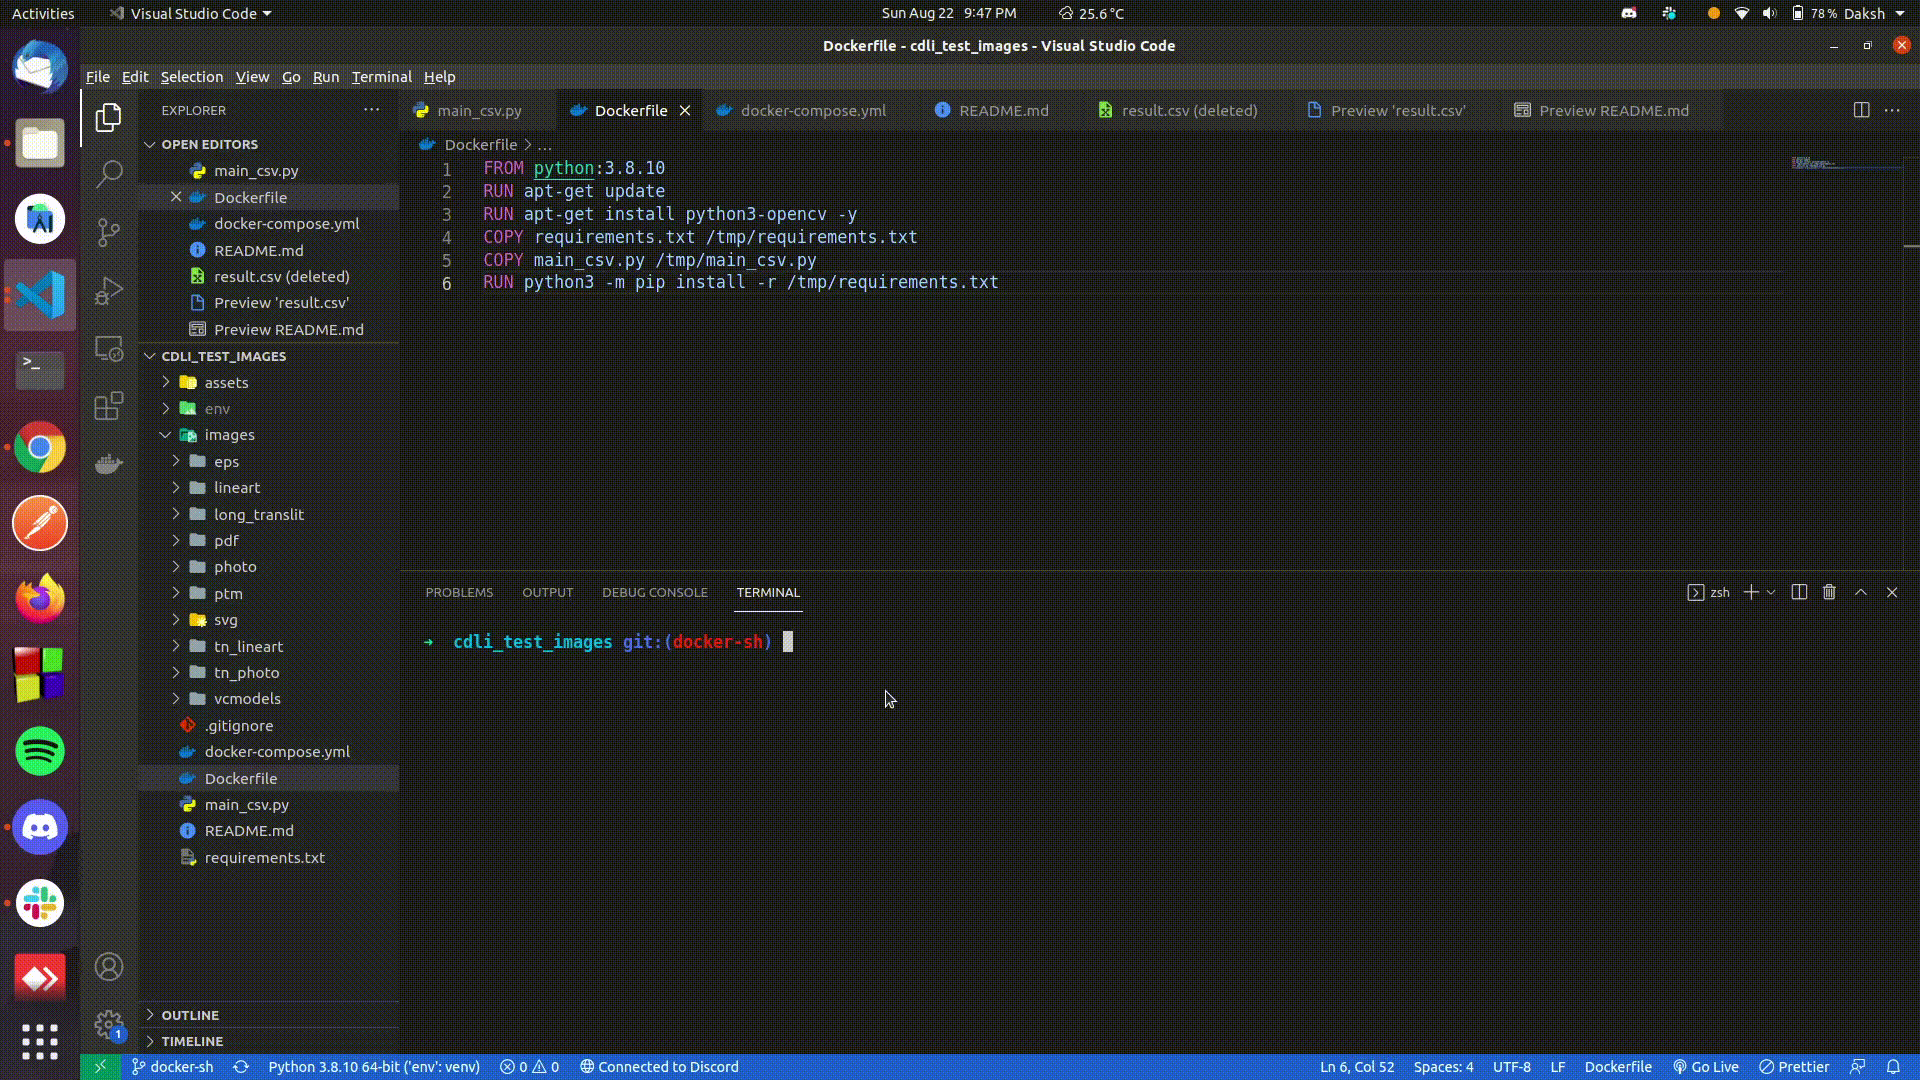The width and height of the screenshot is (1920, 1080).
Task: Expand the OUTLINE section
Action: pyautogui.click(x=190, y=1015)
